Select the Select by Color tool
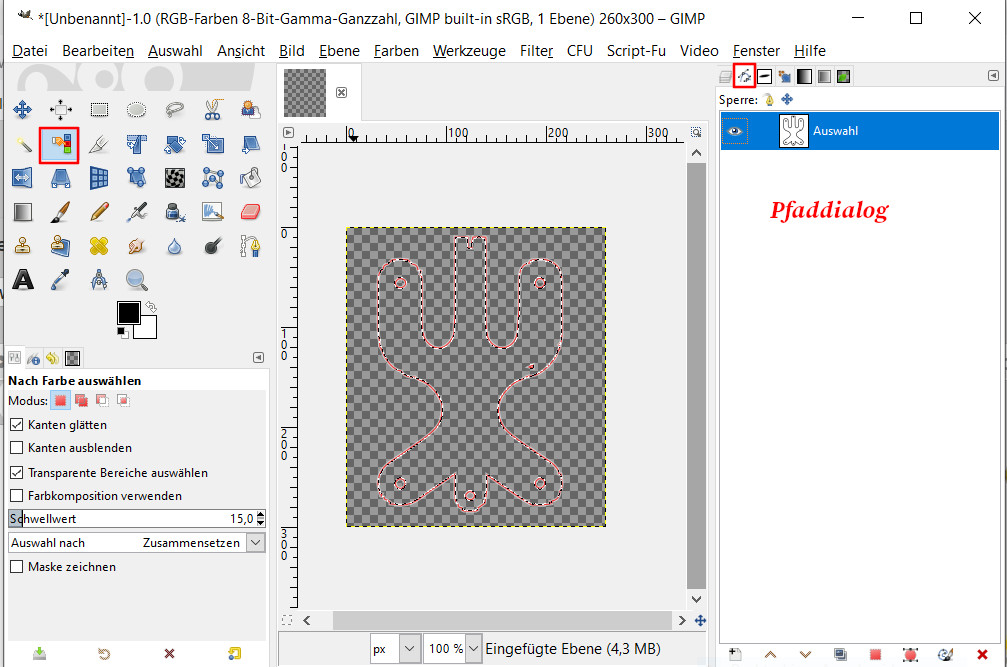The height and width of the screenshot is (667, 1007). pos(59,145)
